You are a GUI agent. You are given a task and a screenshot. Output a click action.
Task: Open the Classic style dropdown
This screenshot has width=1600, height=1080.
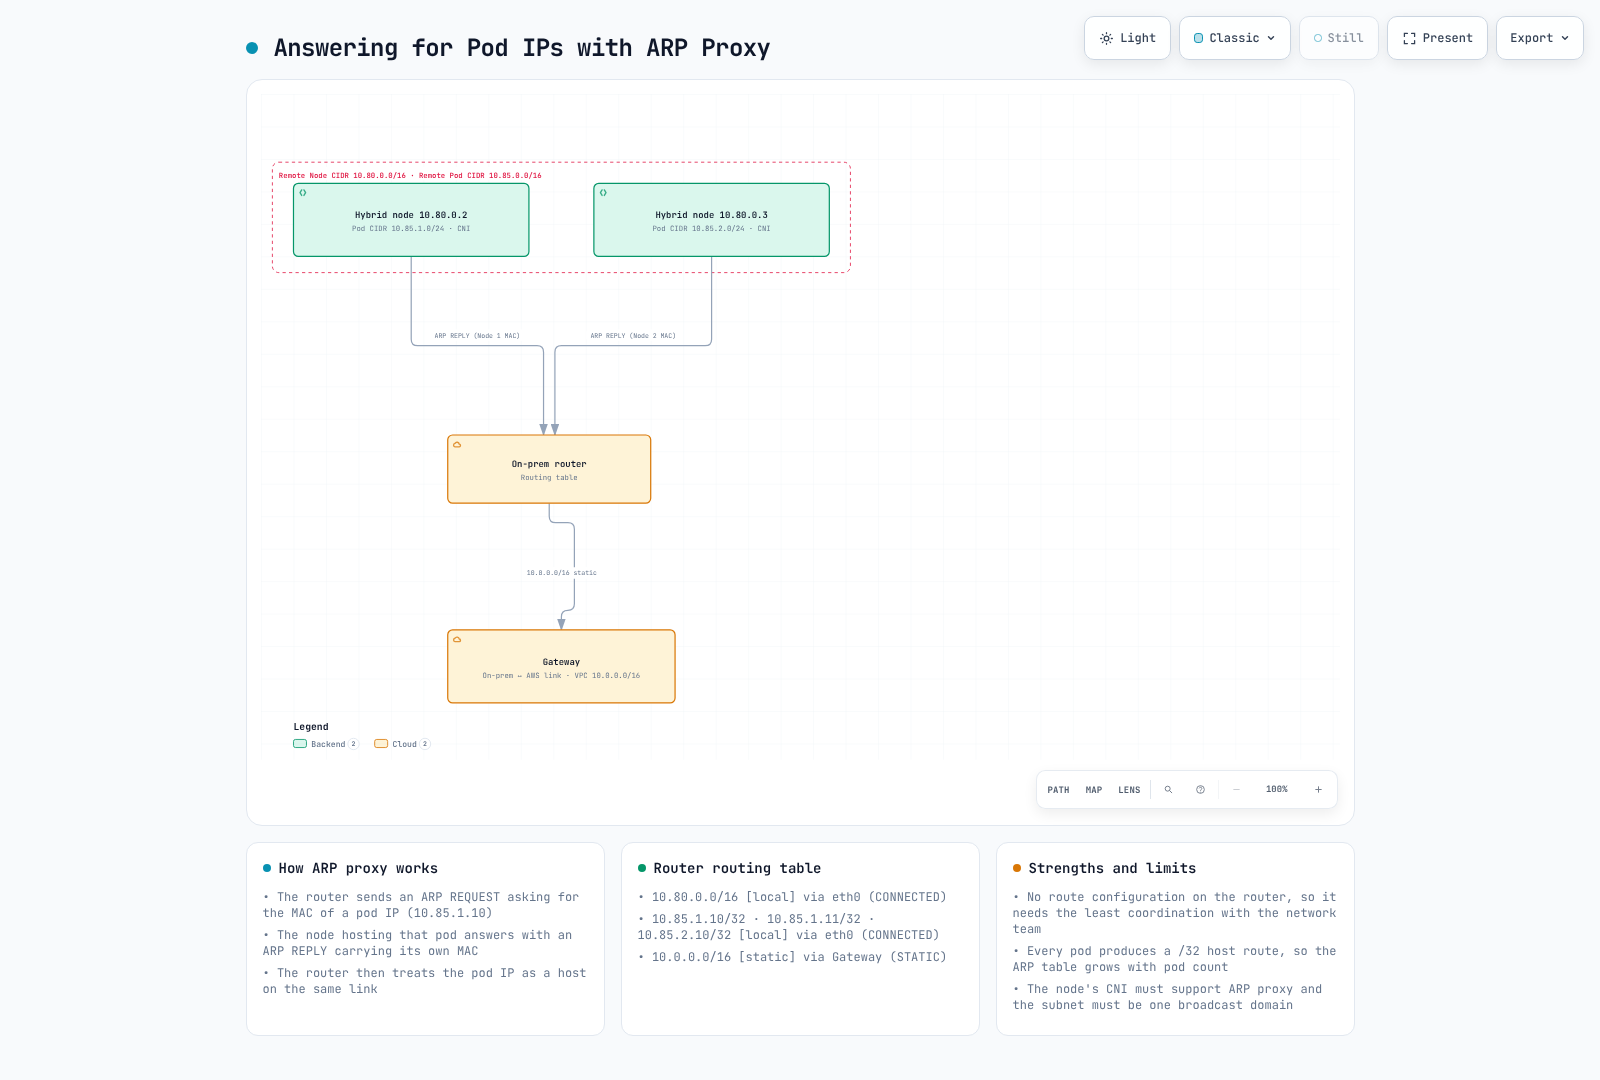tap(1235, 38)
